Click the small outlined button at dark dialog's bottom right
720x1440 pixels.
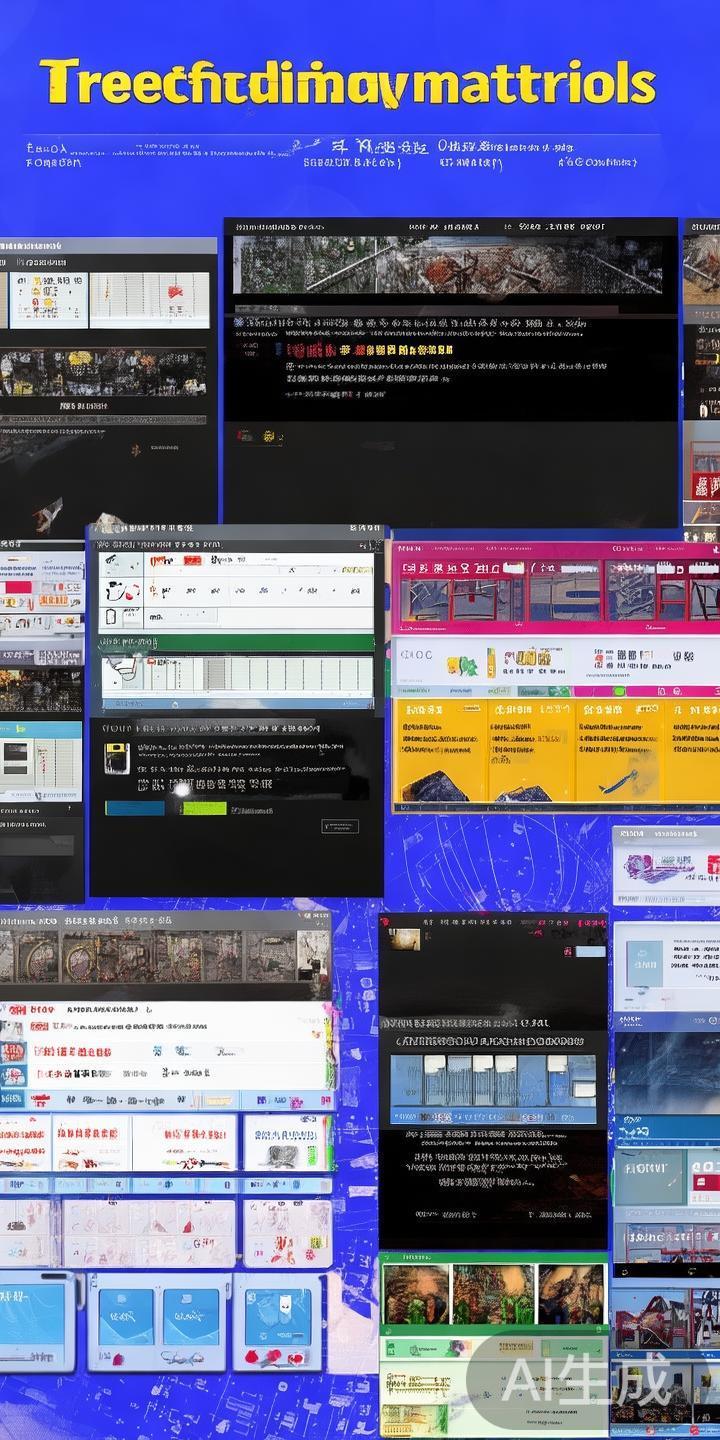pyautogui.click(x=339, y=826)
